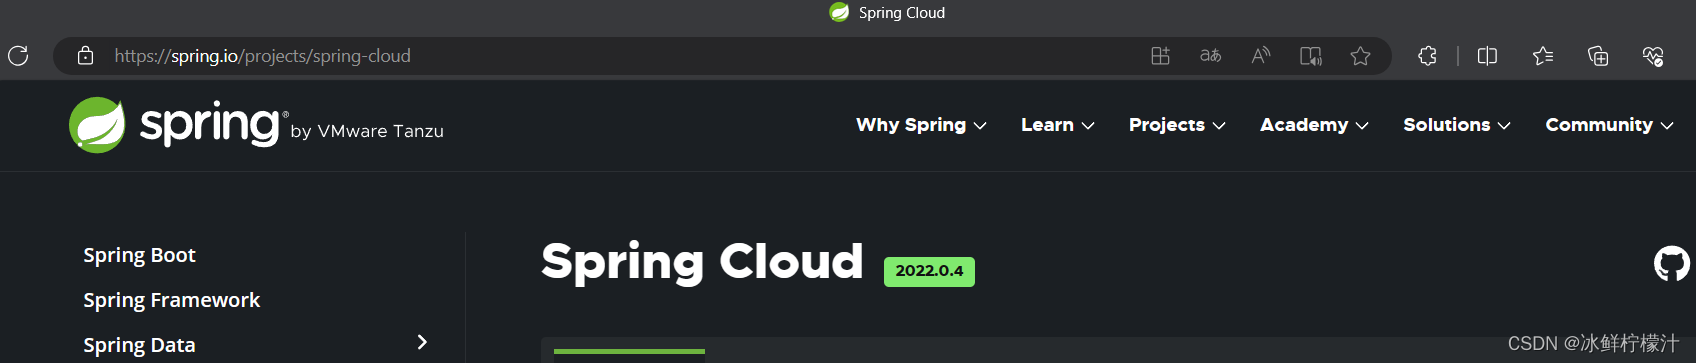Open the Spring Cloud GitHub repository icon
Screen dimensions: 1696x363
coord(1671,264)
